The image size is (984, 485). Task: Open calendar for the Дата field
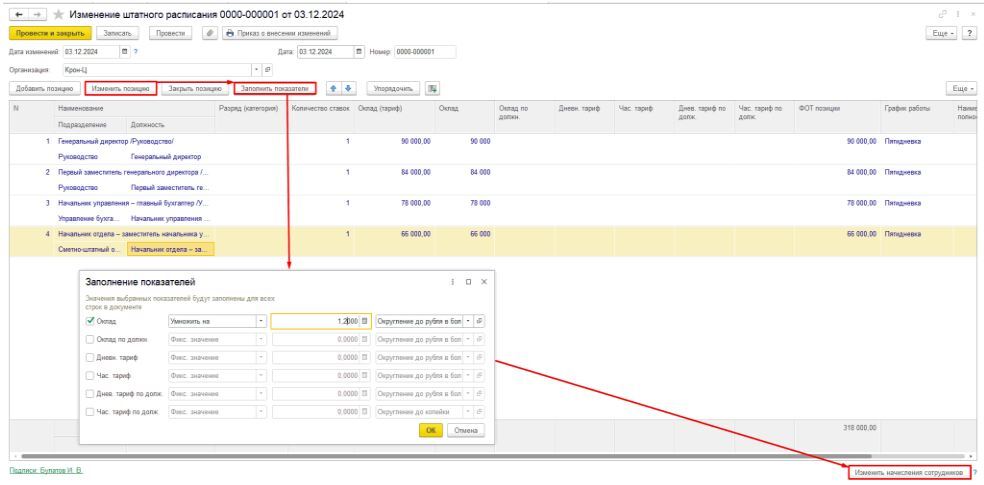click(359, 51)
